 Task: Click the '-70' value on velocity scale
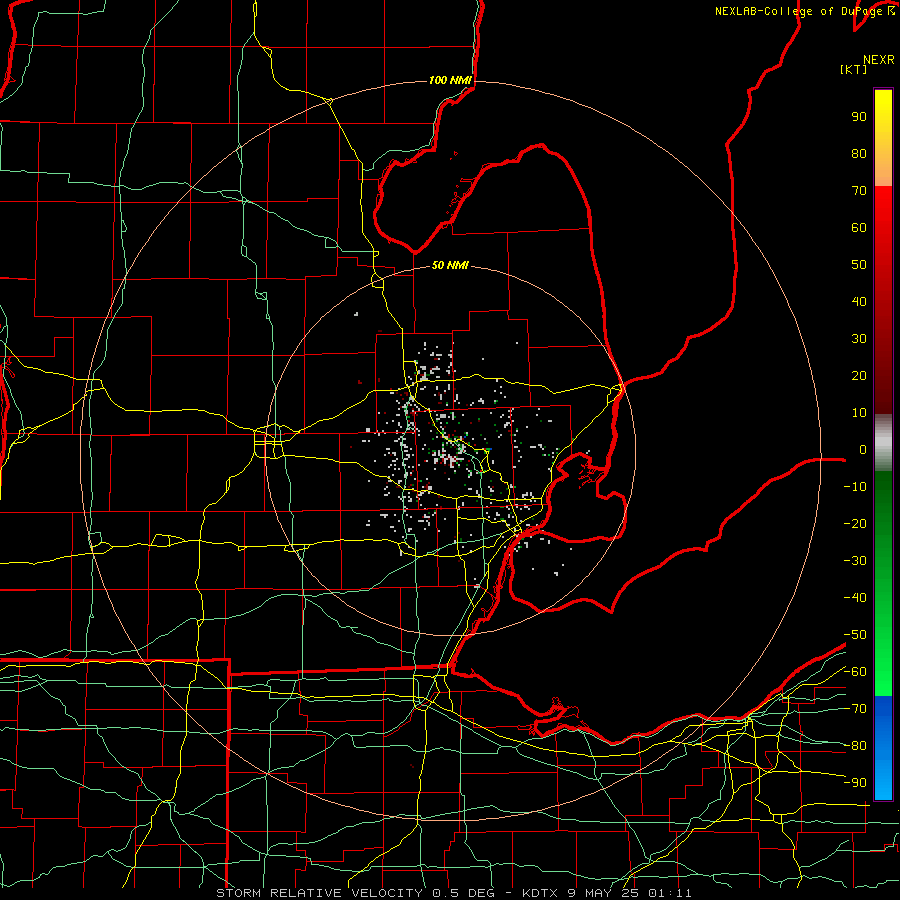coord(855,709)
